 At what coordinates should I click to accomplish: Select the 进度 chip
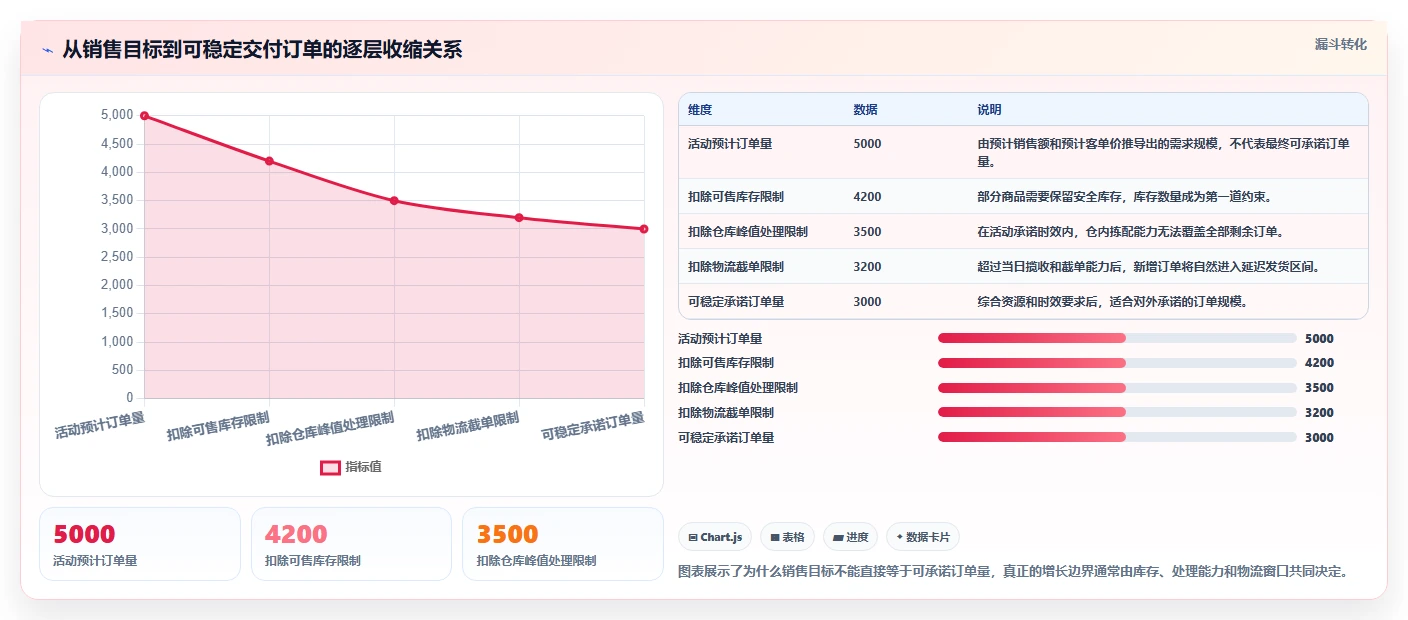click(850, 537)
